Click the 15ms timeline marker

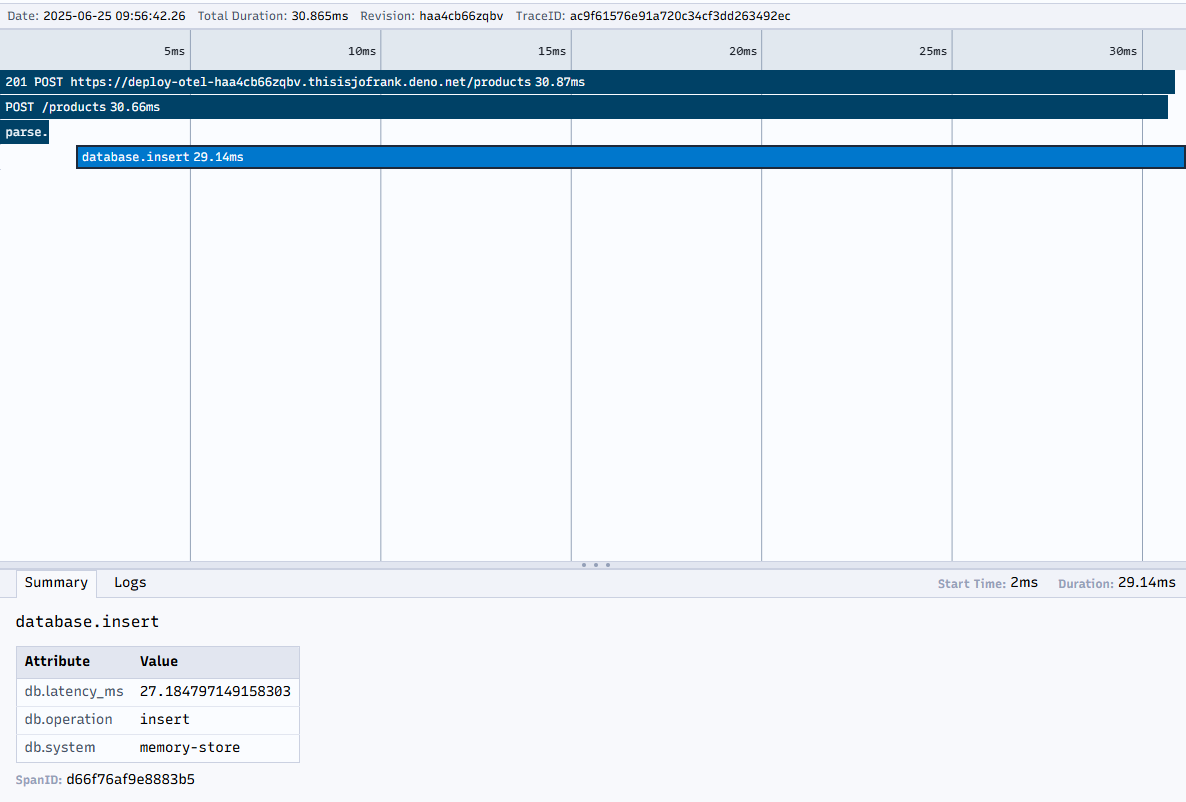pyautogui.click(x=551, y=51)
